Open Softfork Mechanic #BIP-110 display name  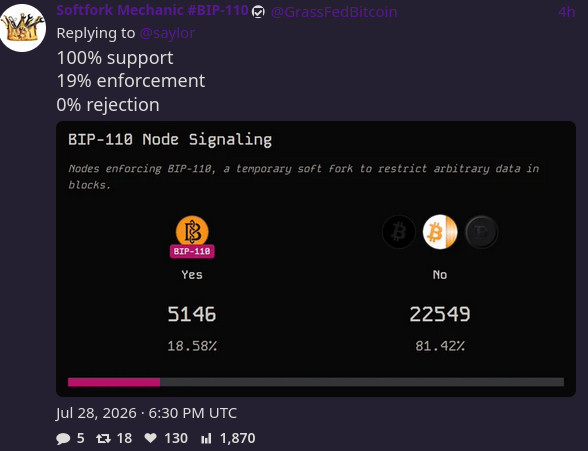(153, 10)
